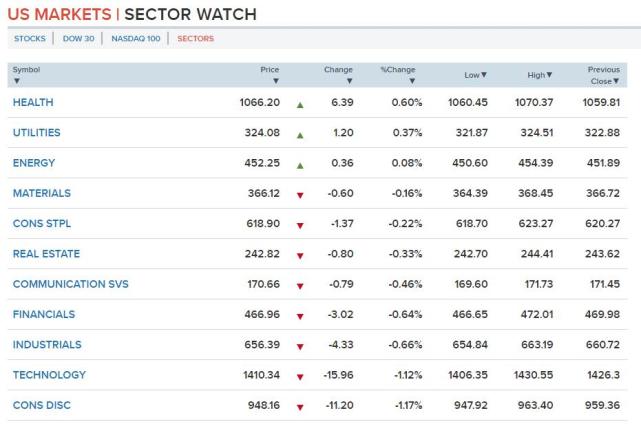Click red down arrow in FINANCIALS row
The image size is (641, 433).
click(x=300, y=316)
